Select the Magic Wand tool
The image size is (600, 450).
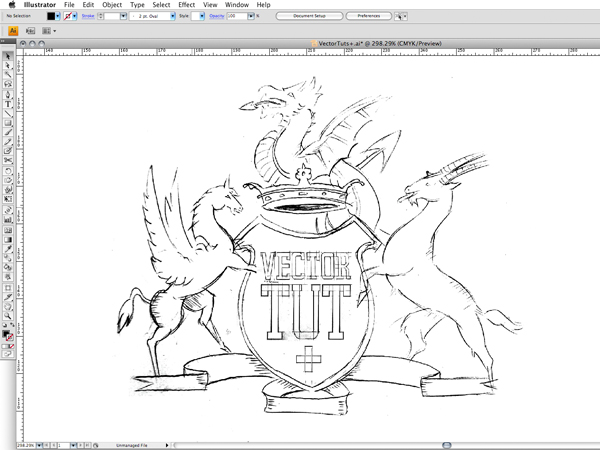click(8, 75)
